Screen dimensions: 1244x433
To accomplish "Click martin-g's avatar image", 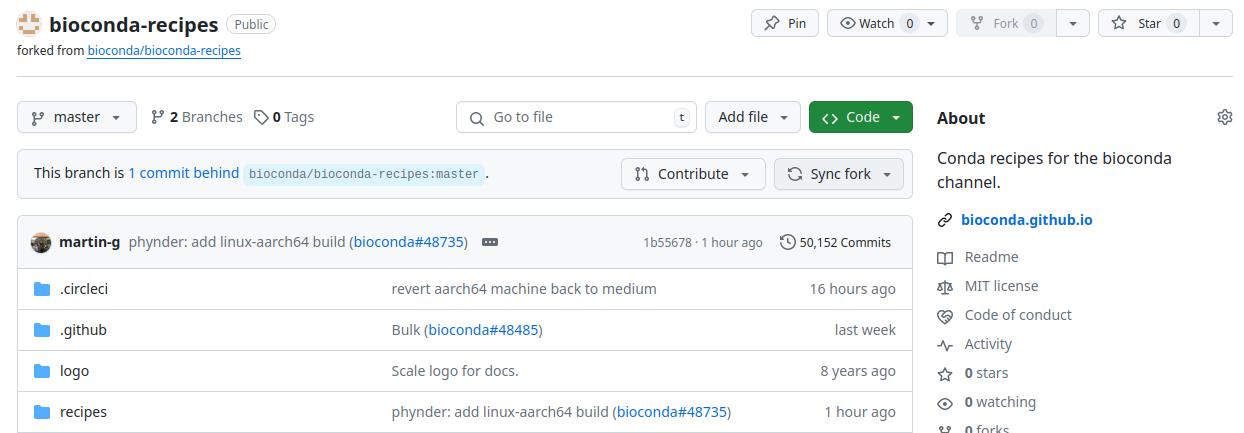I will tap(41, 242).
